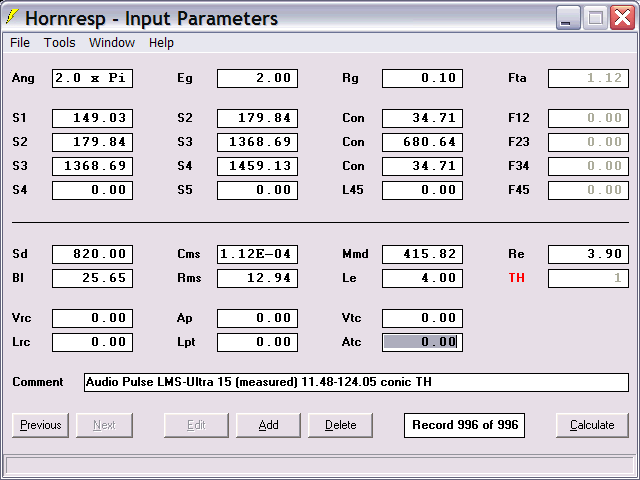Select the Mmd field with value 415.82
The height and width of the screenshot is (480, 640).
[x=422, y=254]
